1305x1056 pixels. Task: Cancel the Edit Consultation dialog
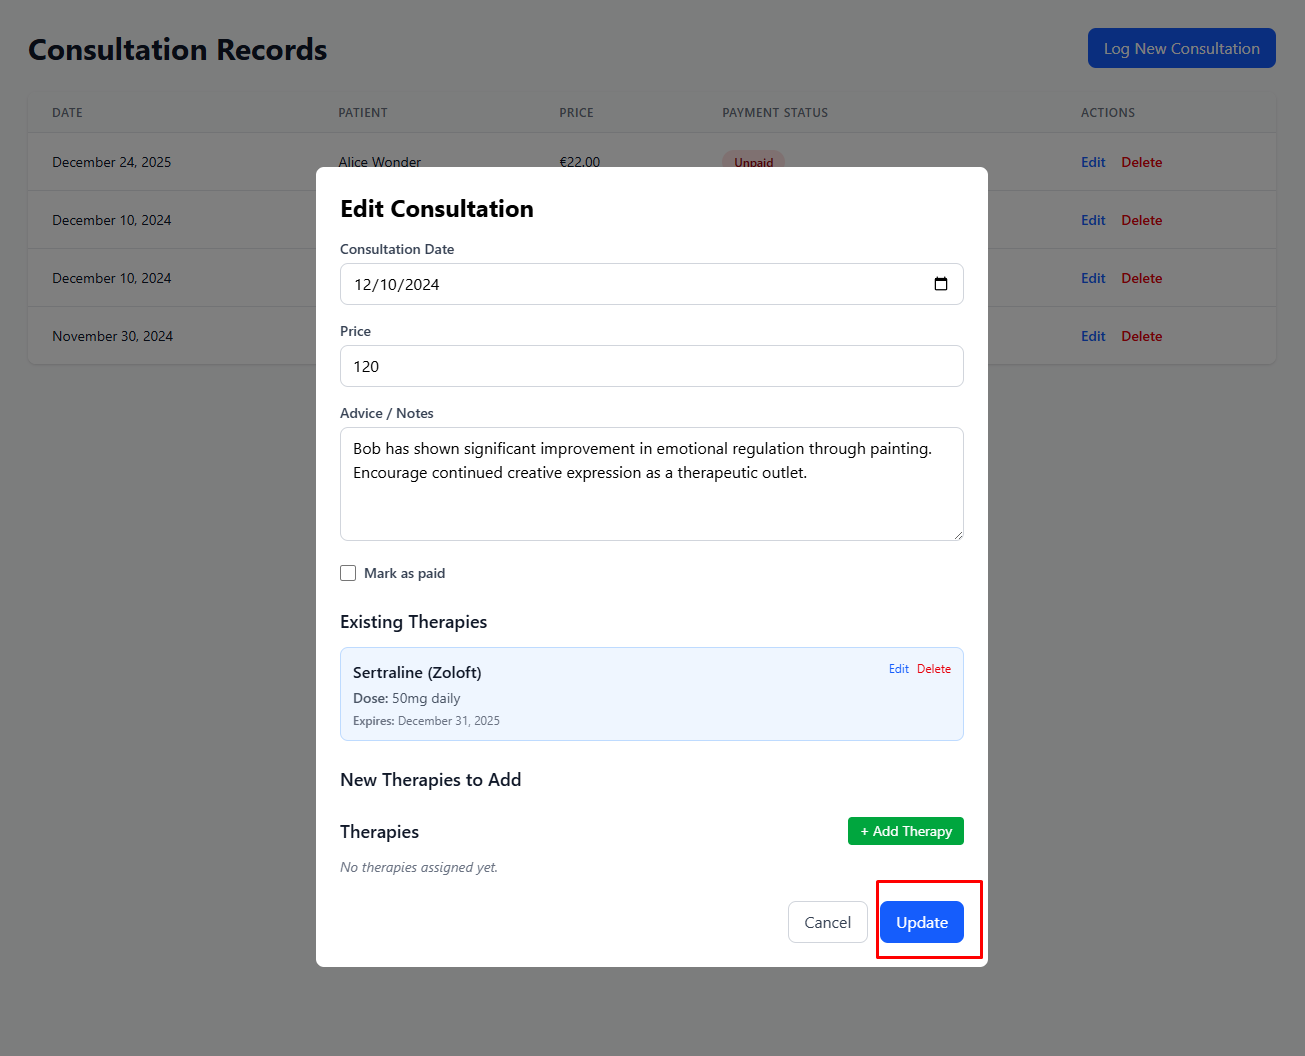827,922
